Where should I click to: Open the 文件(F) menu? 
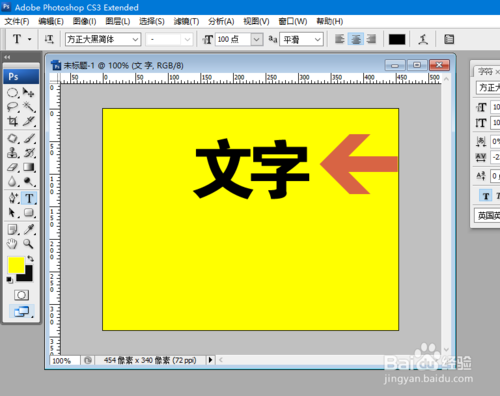click(17, 22)
